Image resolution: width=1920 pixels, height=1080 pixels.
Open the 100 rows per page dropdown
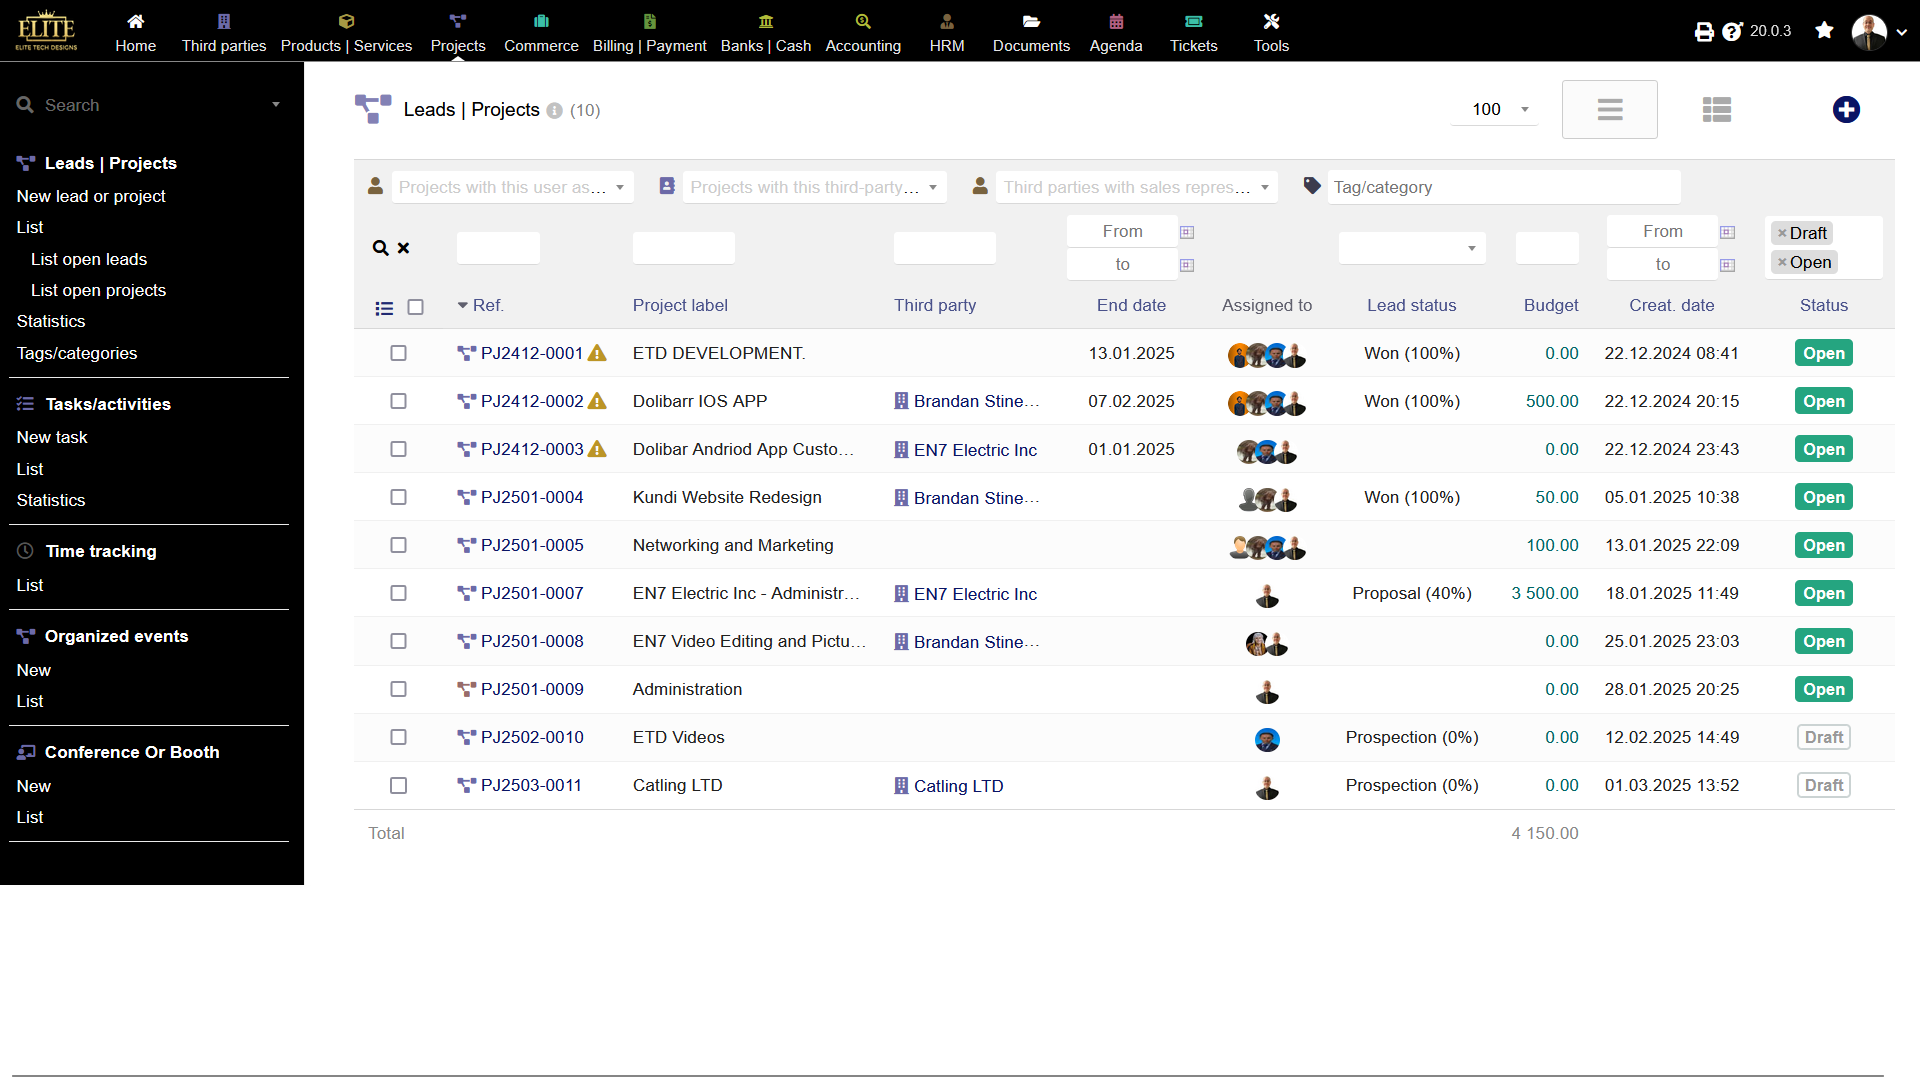[1495, 110]
